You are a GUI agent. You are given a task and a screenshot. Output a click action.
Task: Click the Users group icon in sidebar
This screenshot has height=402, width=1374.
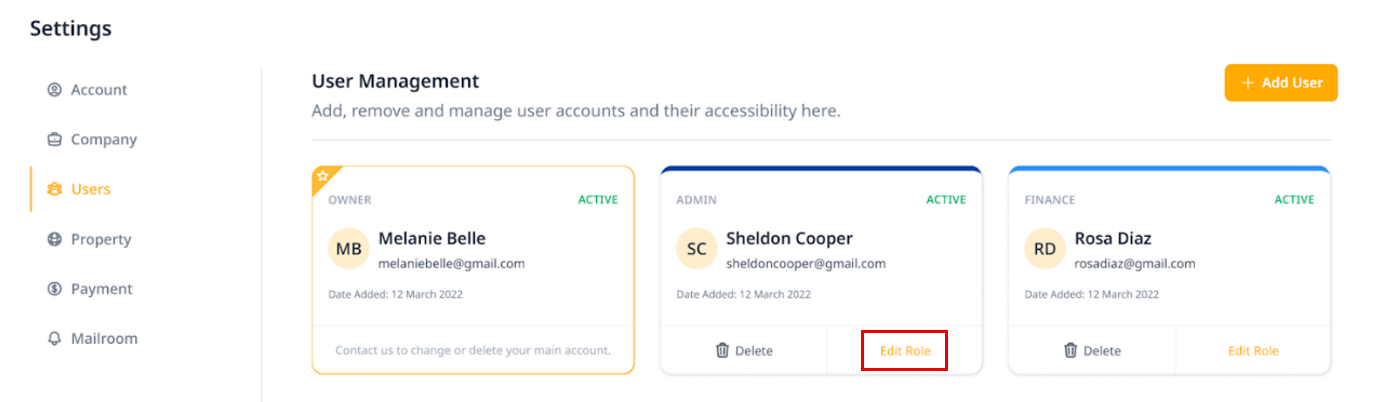pyautogui.click(x=55, y=189)
